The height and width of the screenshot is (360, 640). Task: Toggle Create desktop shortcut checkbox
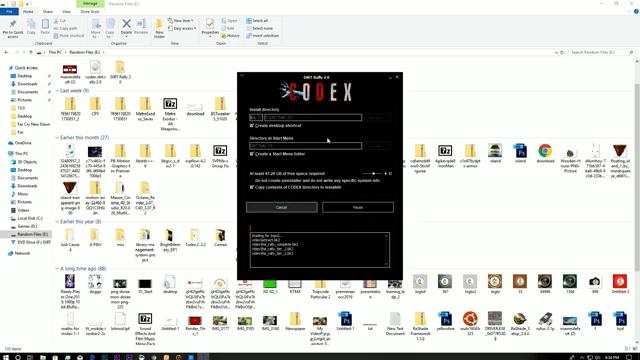coord(252,125)
